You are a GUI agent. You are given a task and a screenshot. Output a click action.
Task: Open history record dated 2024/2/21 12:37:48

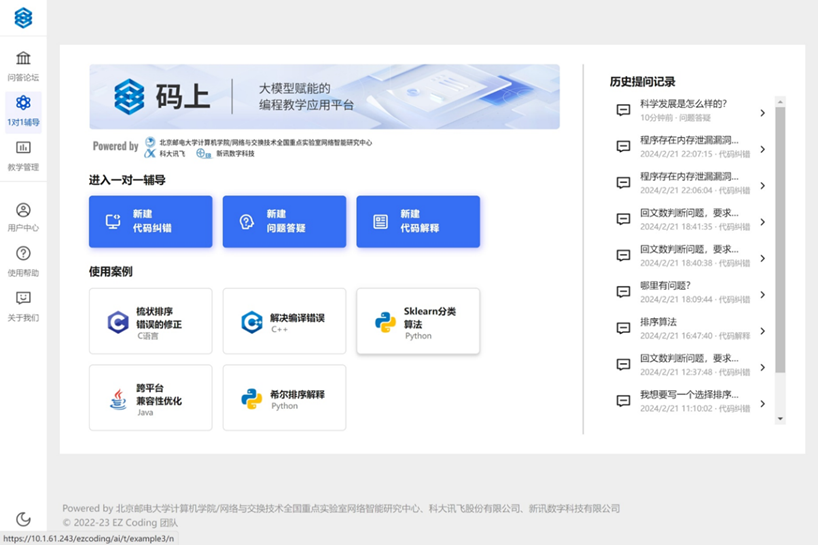691,365
